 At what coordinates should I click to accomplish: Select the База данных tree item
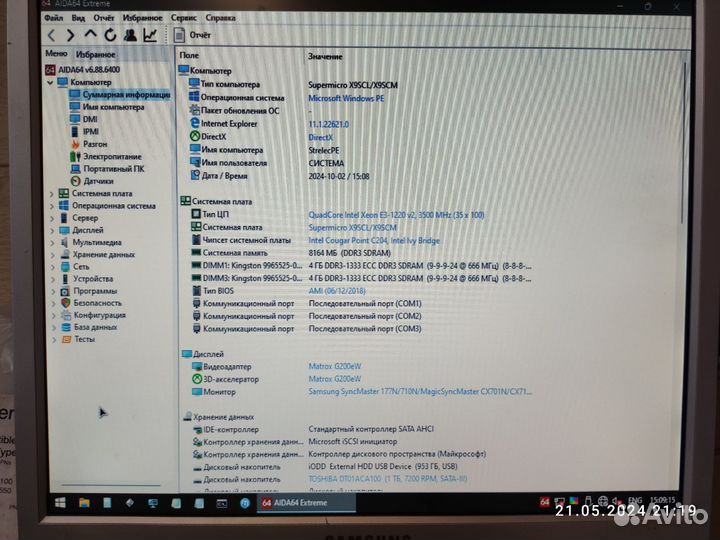(x=90, y=327)
